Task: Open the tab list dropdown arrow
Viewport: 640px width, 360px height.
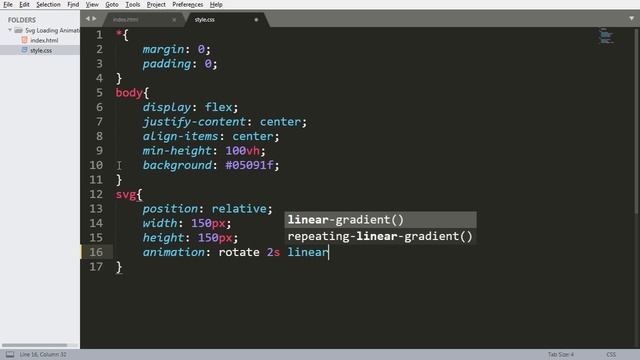Action: (x=631, y=18)
